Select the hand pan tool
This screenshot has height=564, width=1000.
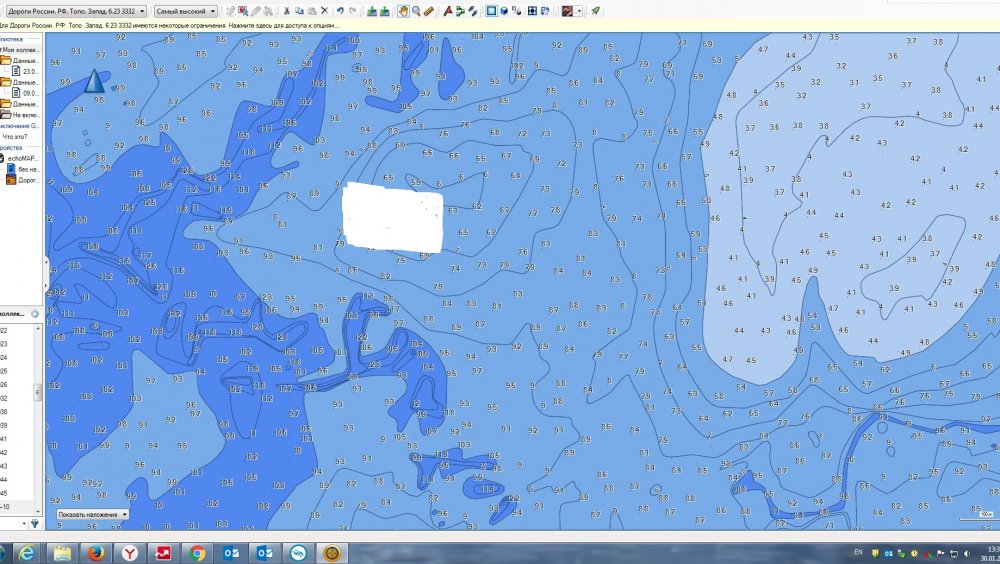tap(402, 11)
